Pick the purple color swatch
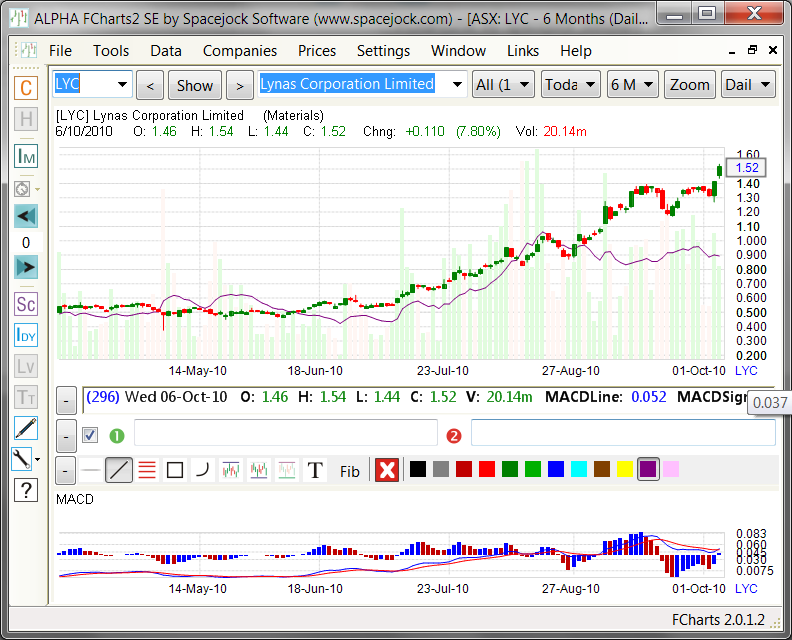792x640 pixels. point(648,469)
